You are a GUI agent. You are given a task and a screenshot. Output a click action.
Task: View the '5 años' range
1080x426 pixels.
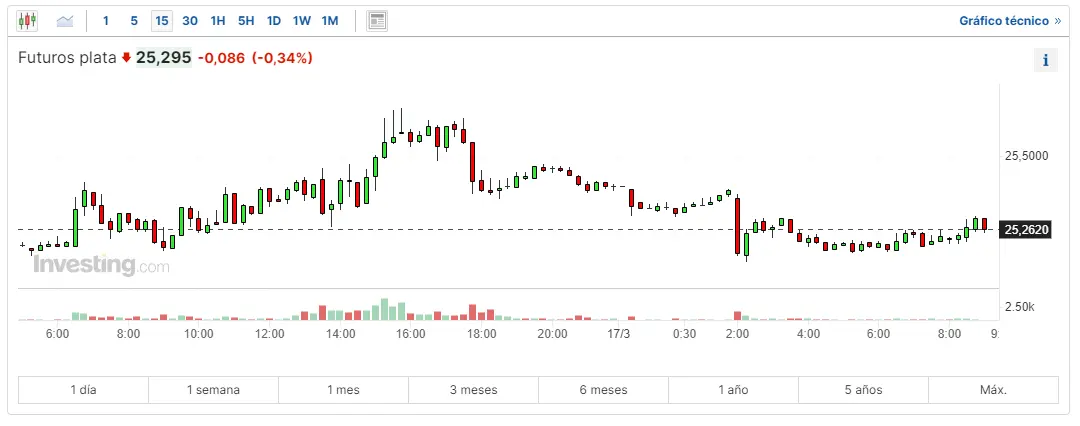(863, 390)
